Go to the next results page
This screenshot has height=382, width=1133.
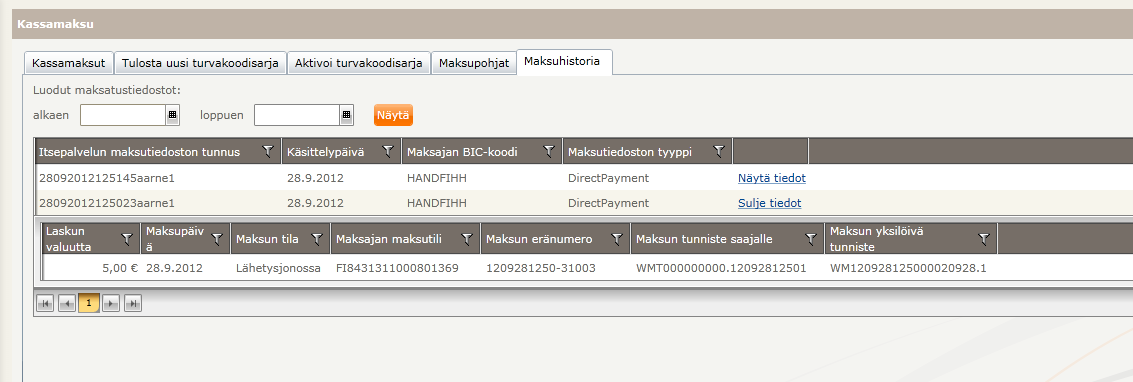(x=111, y=303)
